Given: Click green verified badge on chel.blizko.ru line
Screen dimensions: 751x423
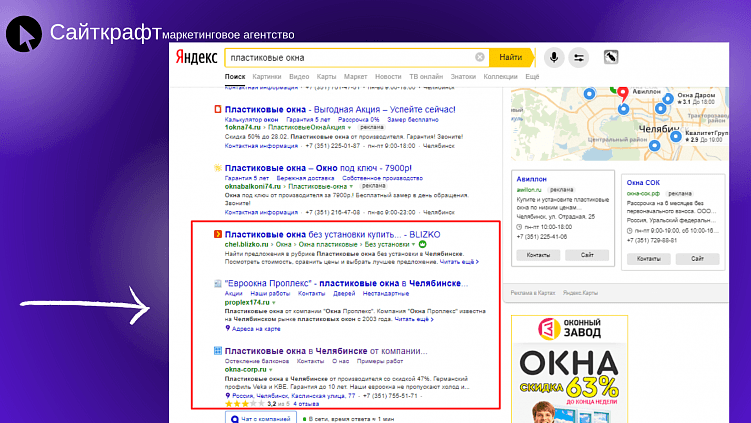Looking at the screenshot, I should coord(422,244).
